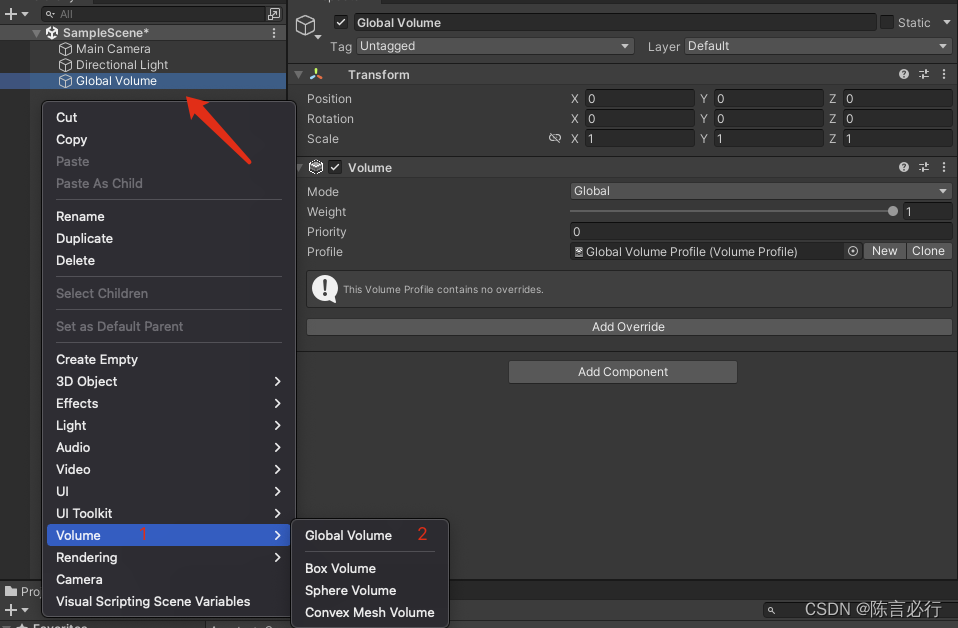Select Box Volume from the submenu
The width and height of the screenshot is (958, 628).
click(340, 568)
